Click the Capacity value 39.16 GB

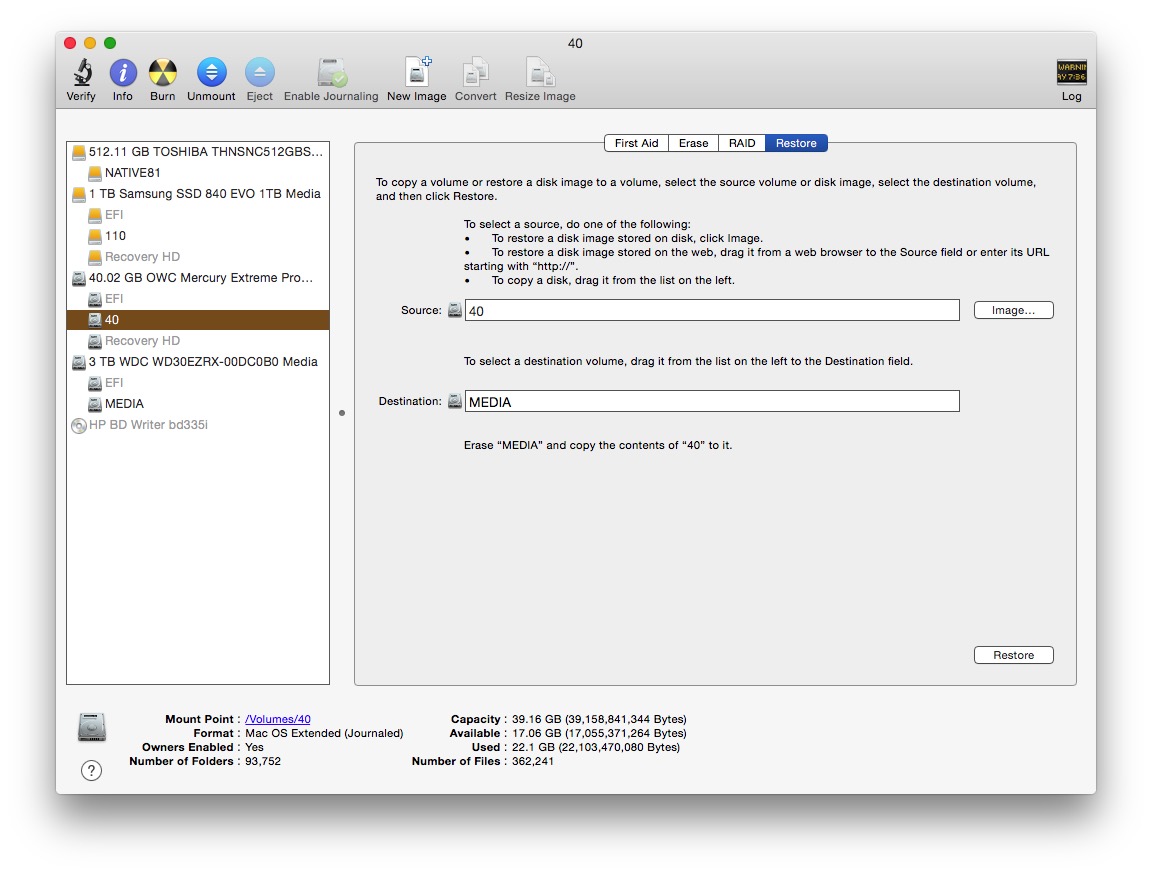[x=599, y=719]
